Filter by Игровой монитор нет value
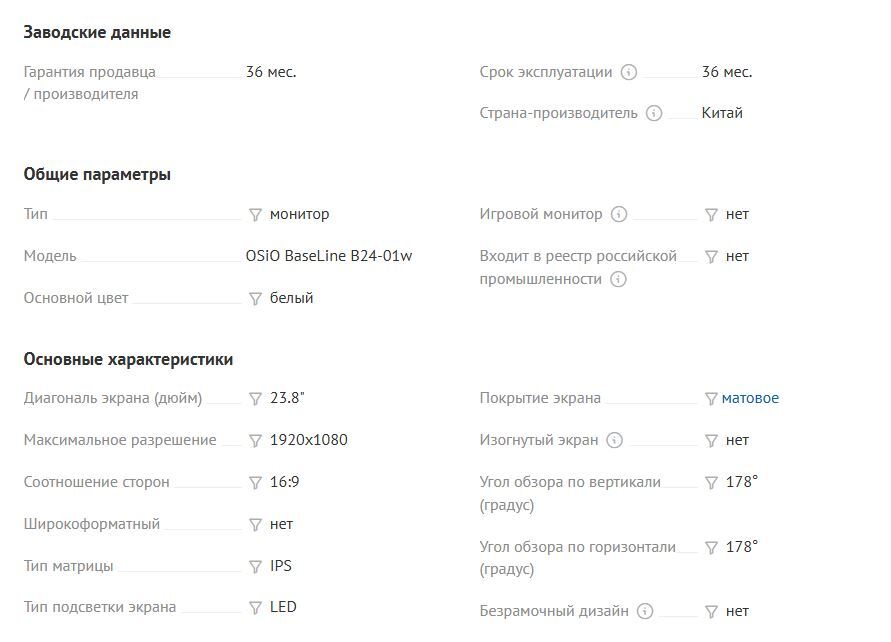The width and height of the screenshot is (891, 642). click(711, 215)
